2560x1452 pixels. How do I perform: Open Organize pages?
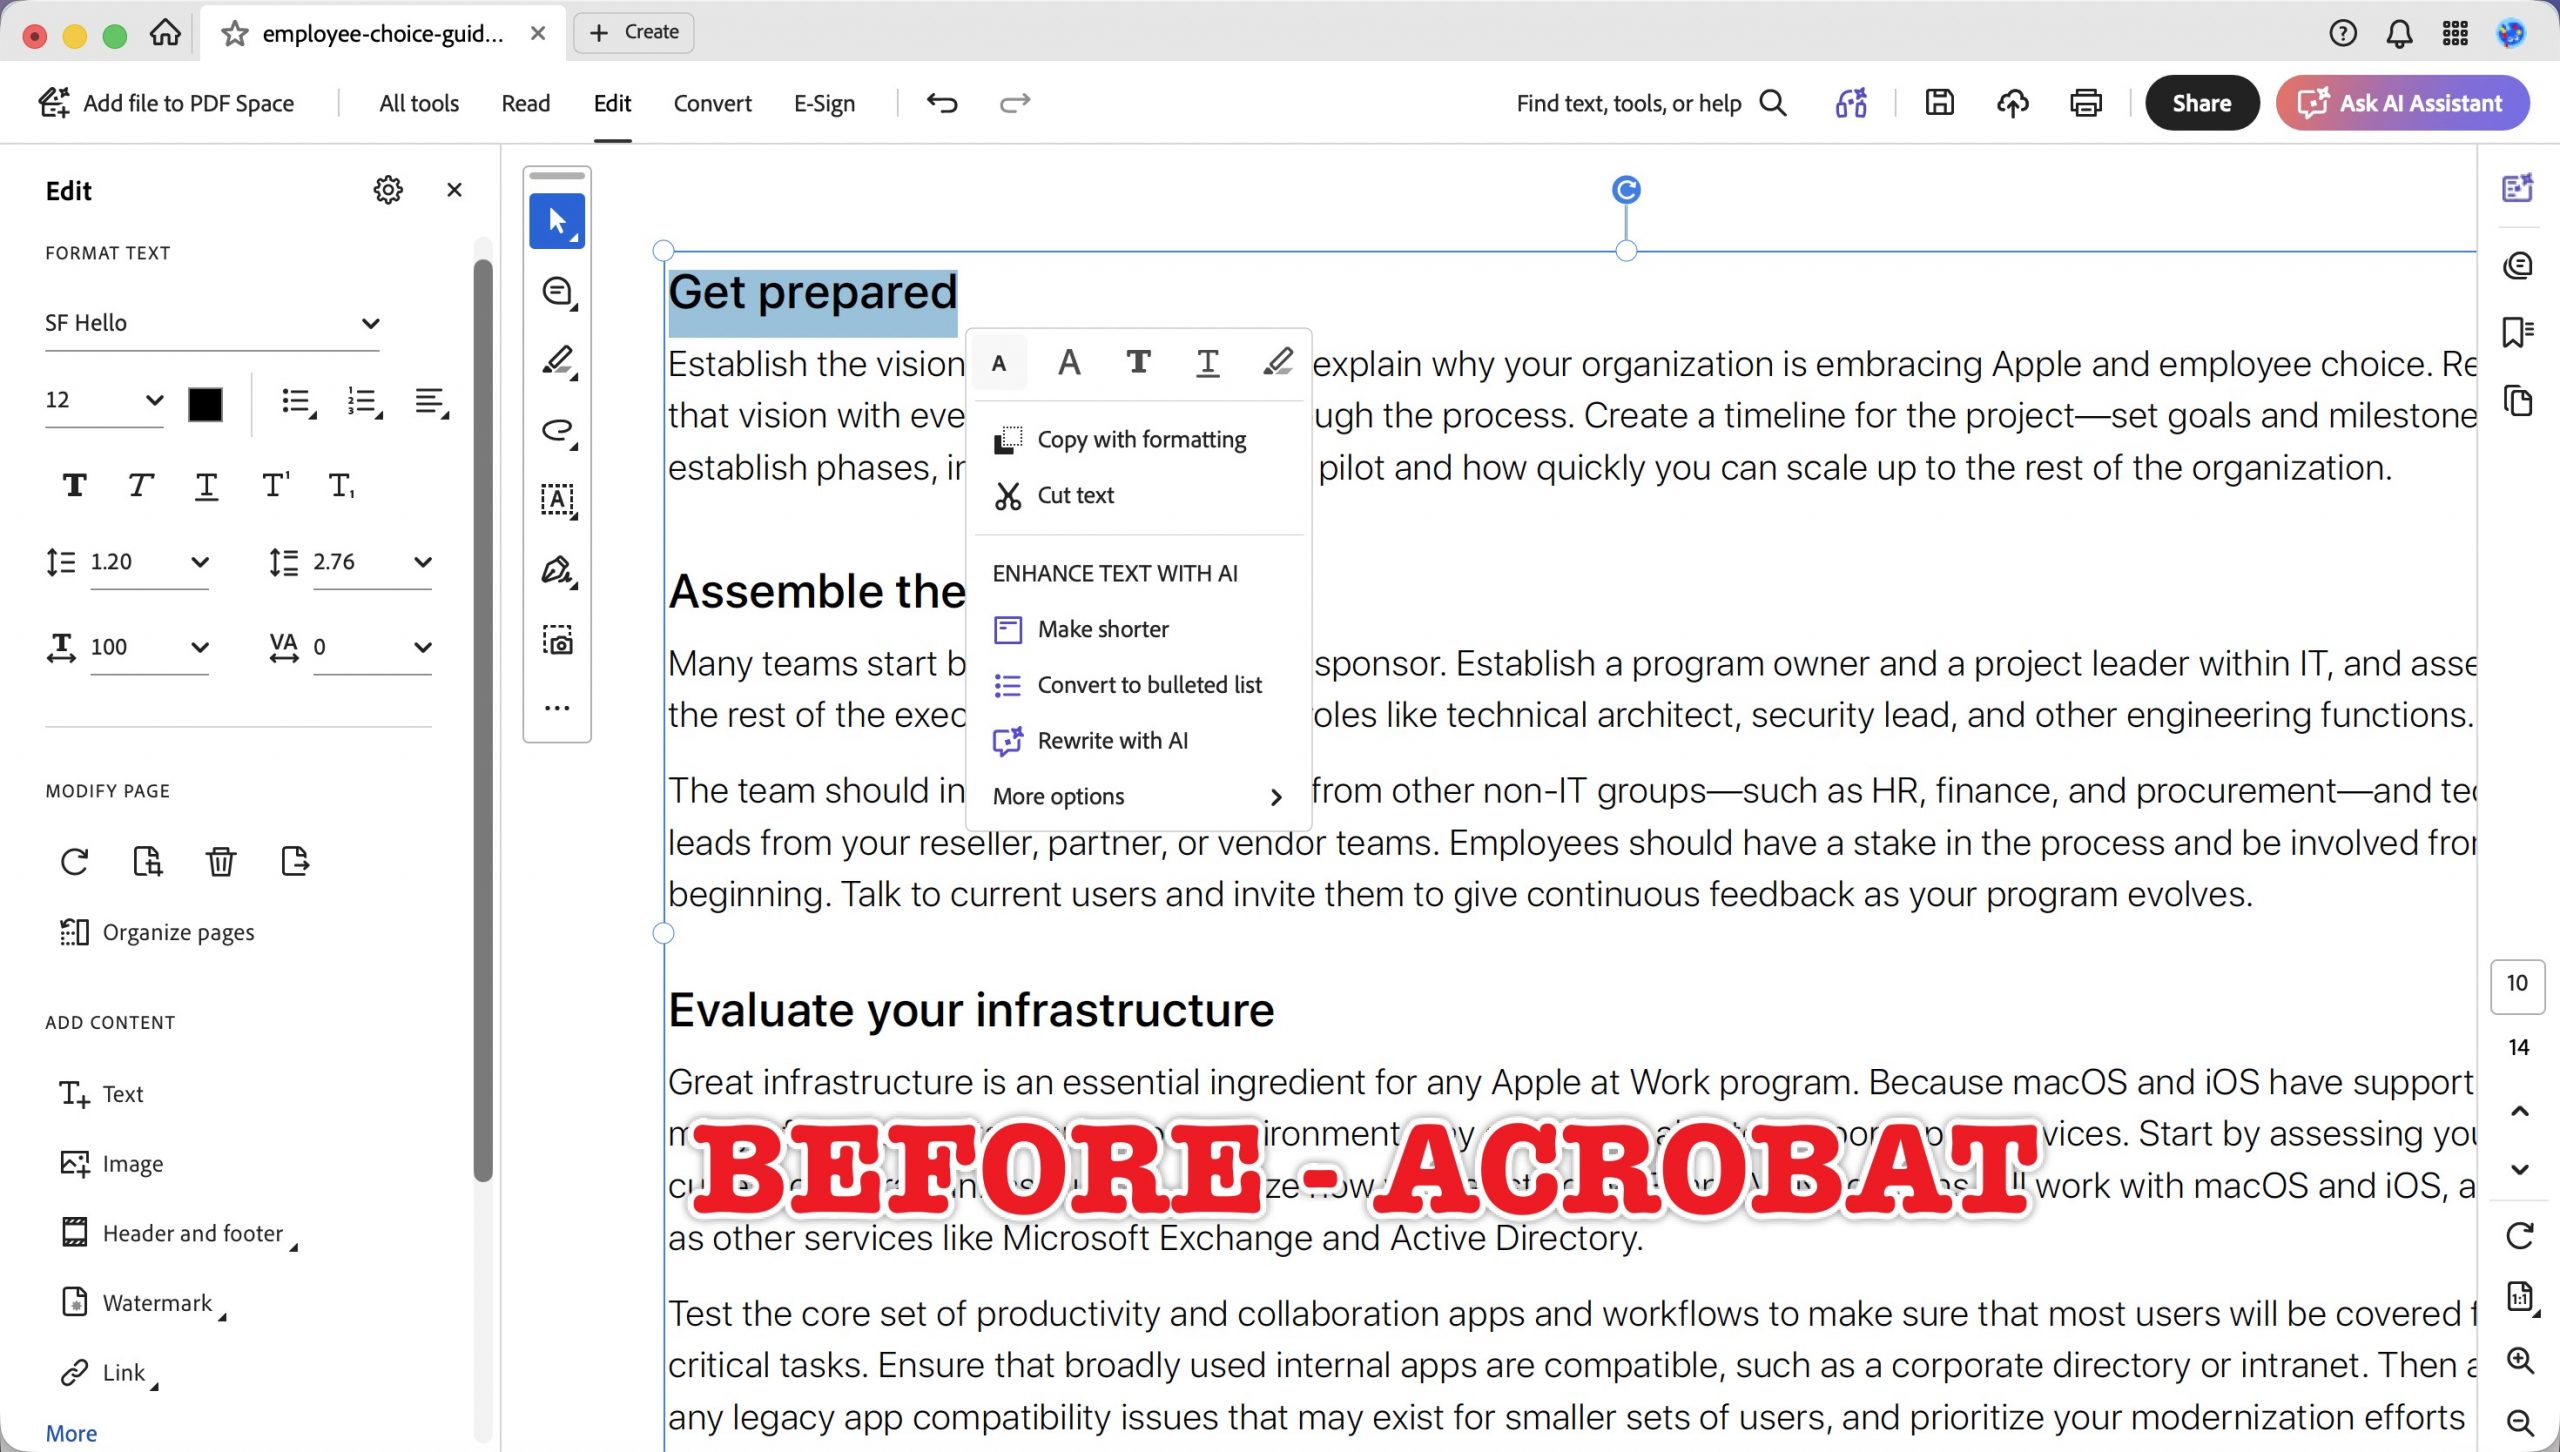coord(157,932)
